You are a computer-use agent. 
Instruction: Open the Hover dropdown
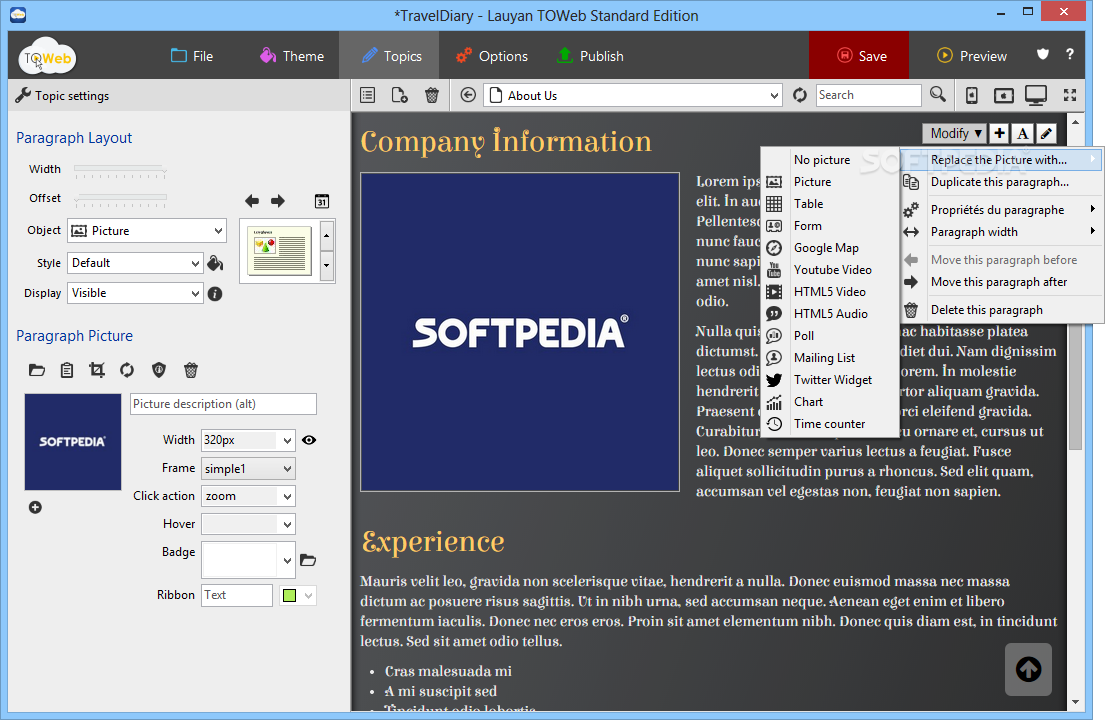(x=248, y=524)
